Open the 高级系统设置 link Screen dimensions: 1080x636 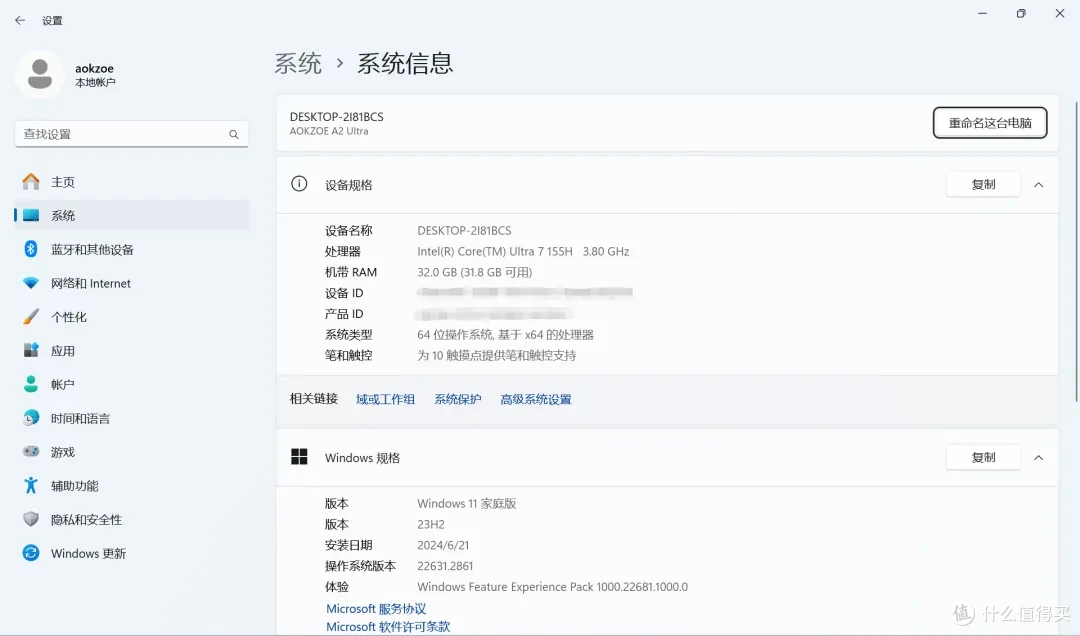pos(536,400)
